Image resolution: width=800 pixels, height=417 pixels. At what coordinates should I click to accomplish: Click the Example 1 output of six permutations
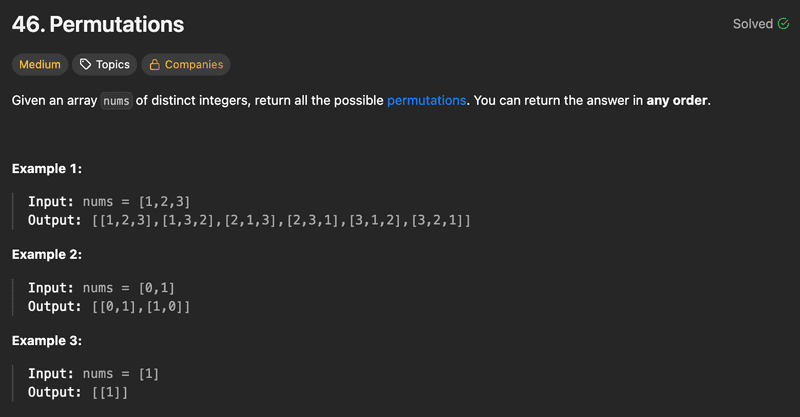(x=249, y=220)
